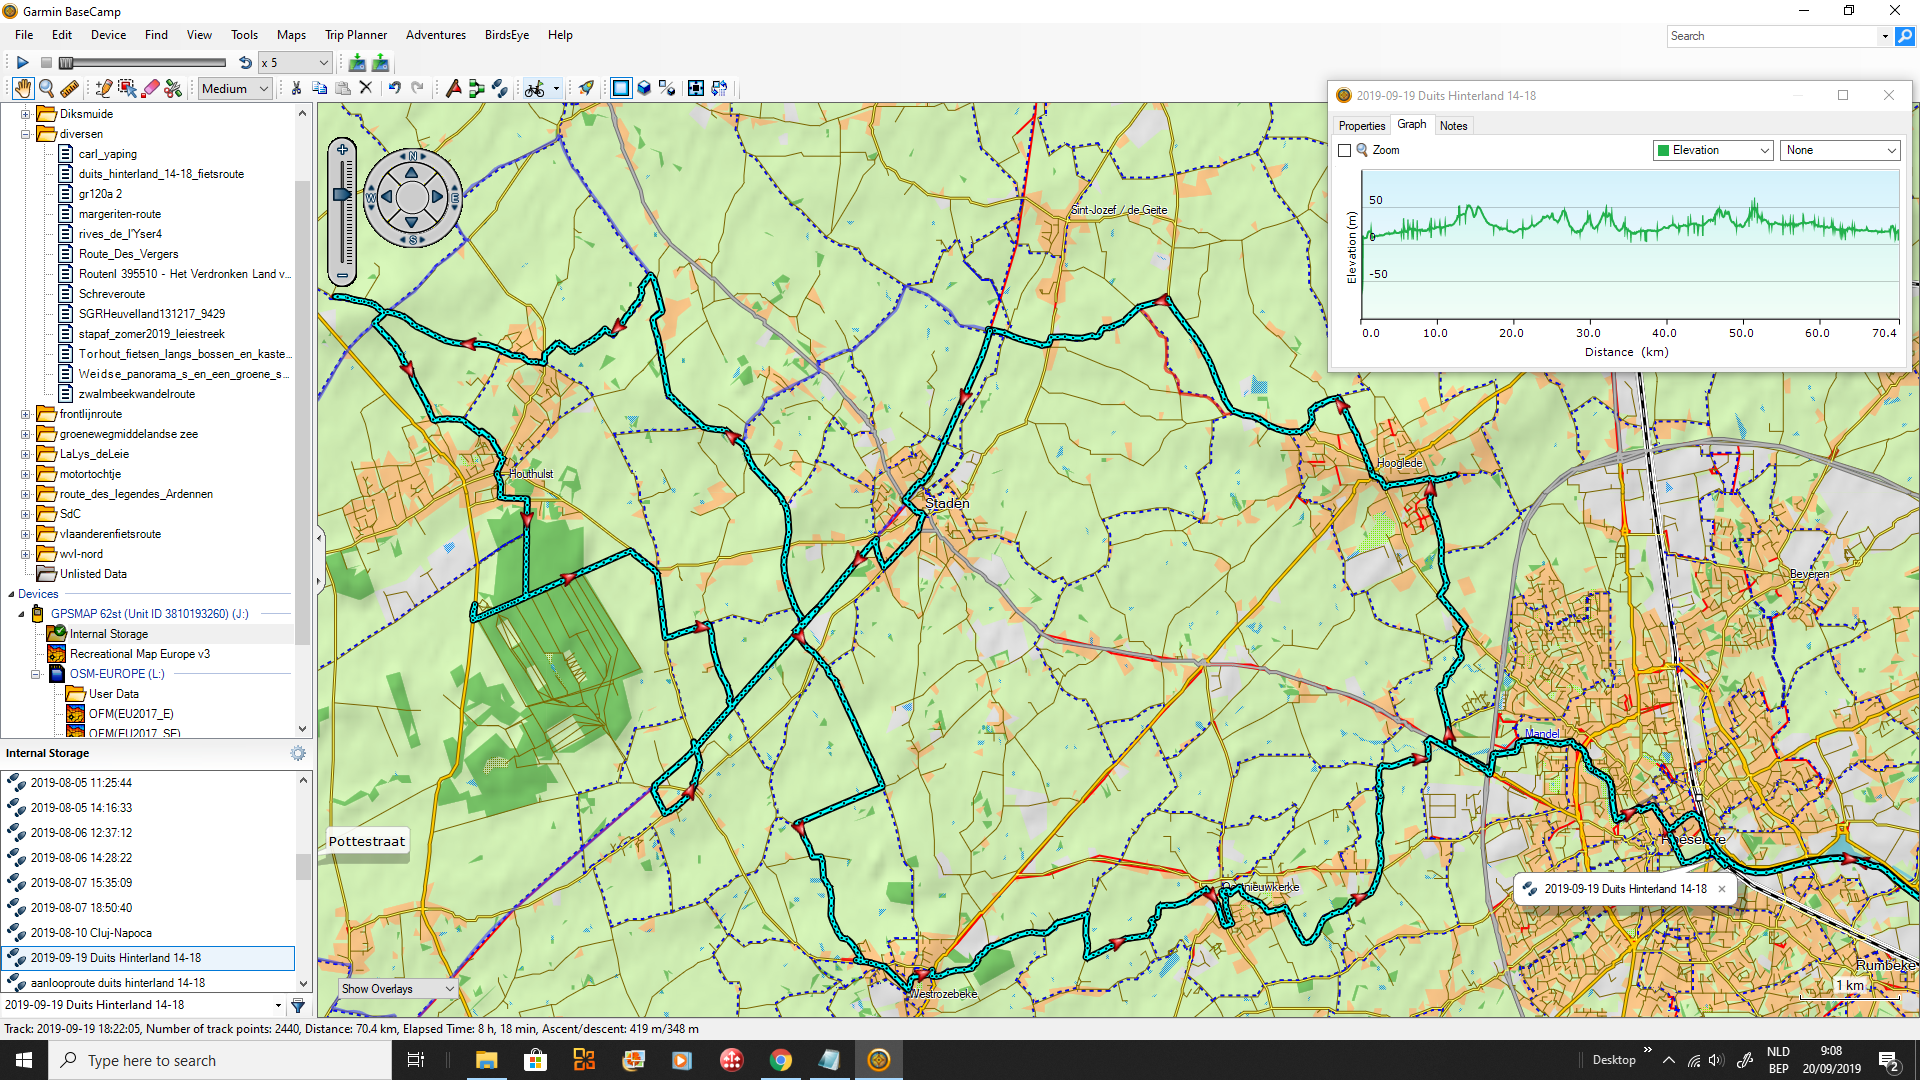The width and height of the screenshot is (1920, 1080).
Task: Click the filter funnel icon
Action: point(298,1005)
